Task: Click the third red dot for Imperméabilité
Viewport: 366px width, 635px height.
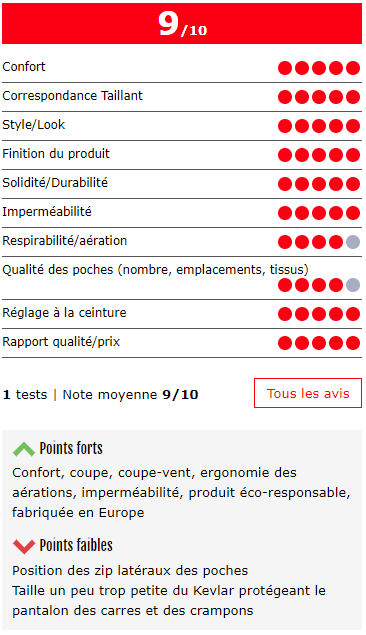Action: 319,213
